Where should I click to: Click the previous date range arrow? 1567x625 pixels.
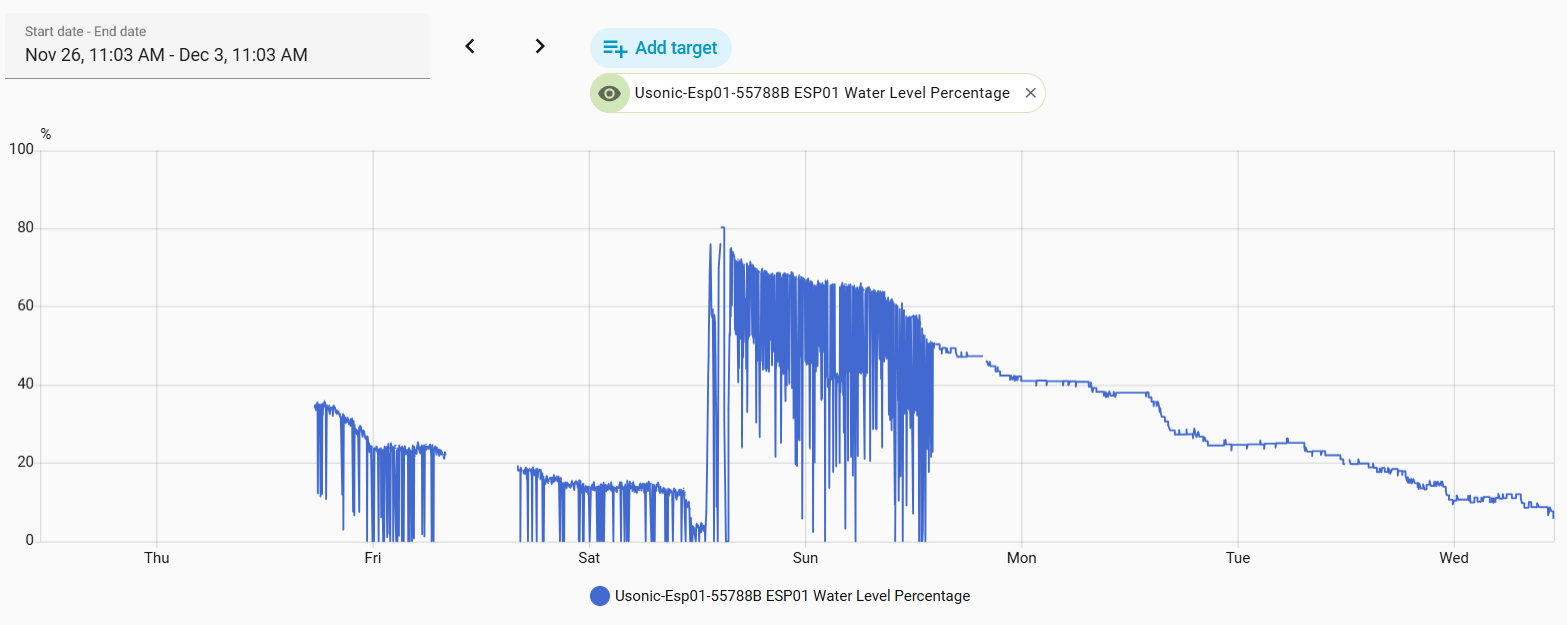pos(470,46)
